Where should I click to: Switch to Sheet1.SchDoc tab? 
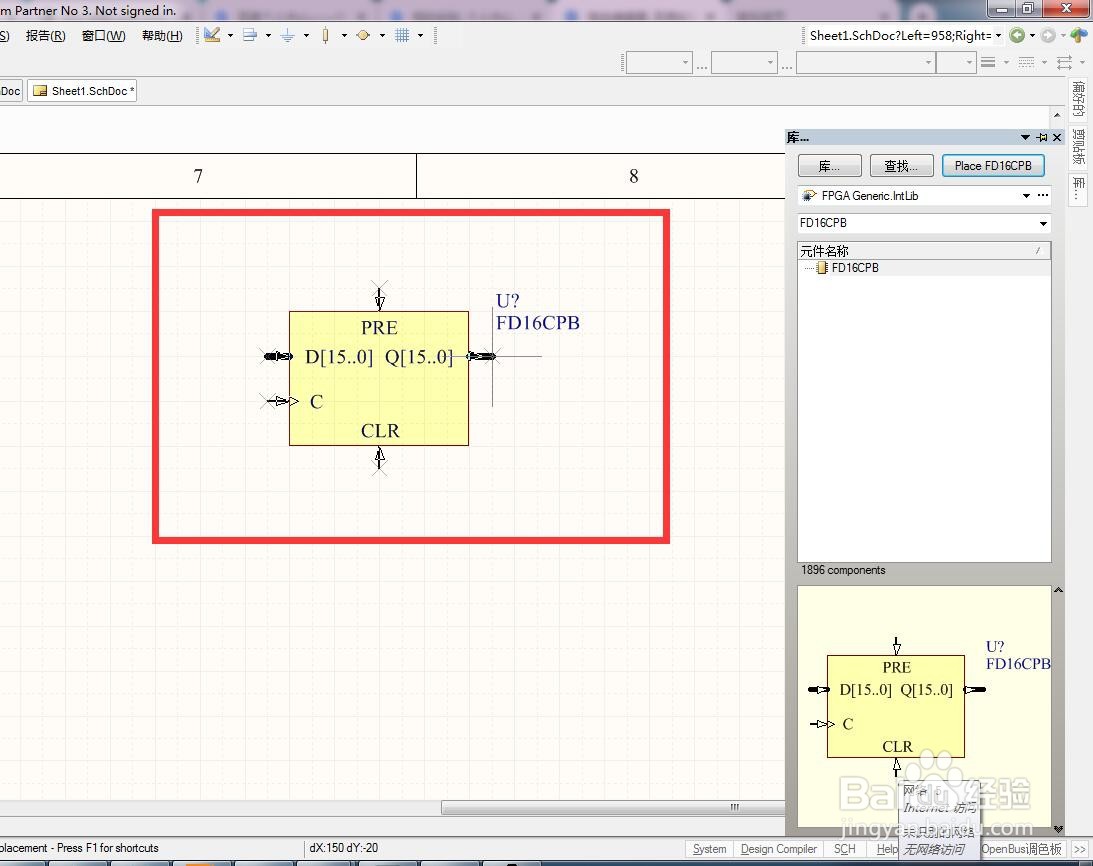click(x=82, y=91)
